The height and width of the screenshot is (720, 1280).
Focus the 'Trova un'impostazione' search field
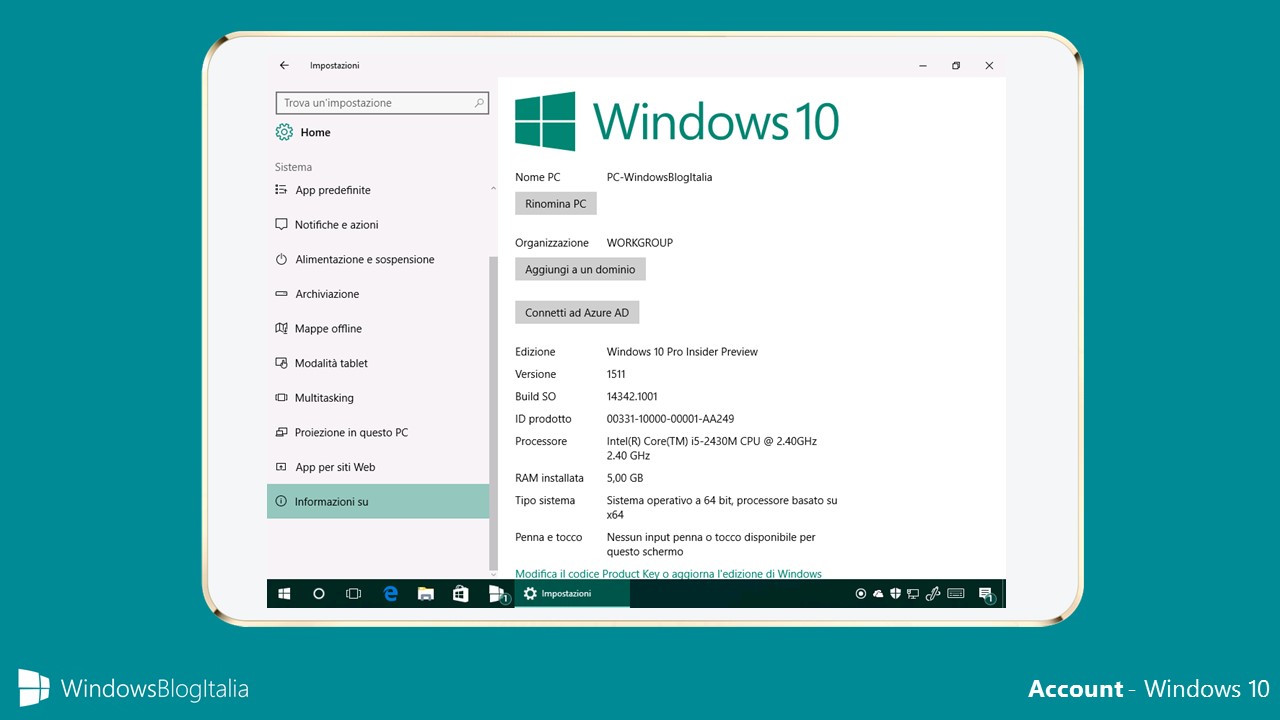pyautogui.click(x=382, y=103)
